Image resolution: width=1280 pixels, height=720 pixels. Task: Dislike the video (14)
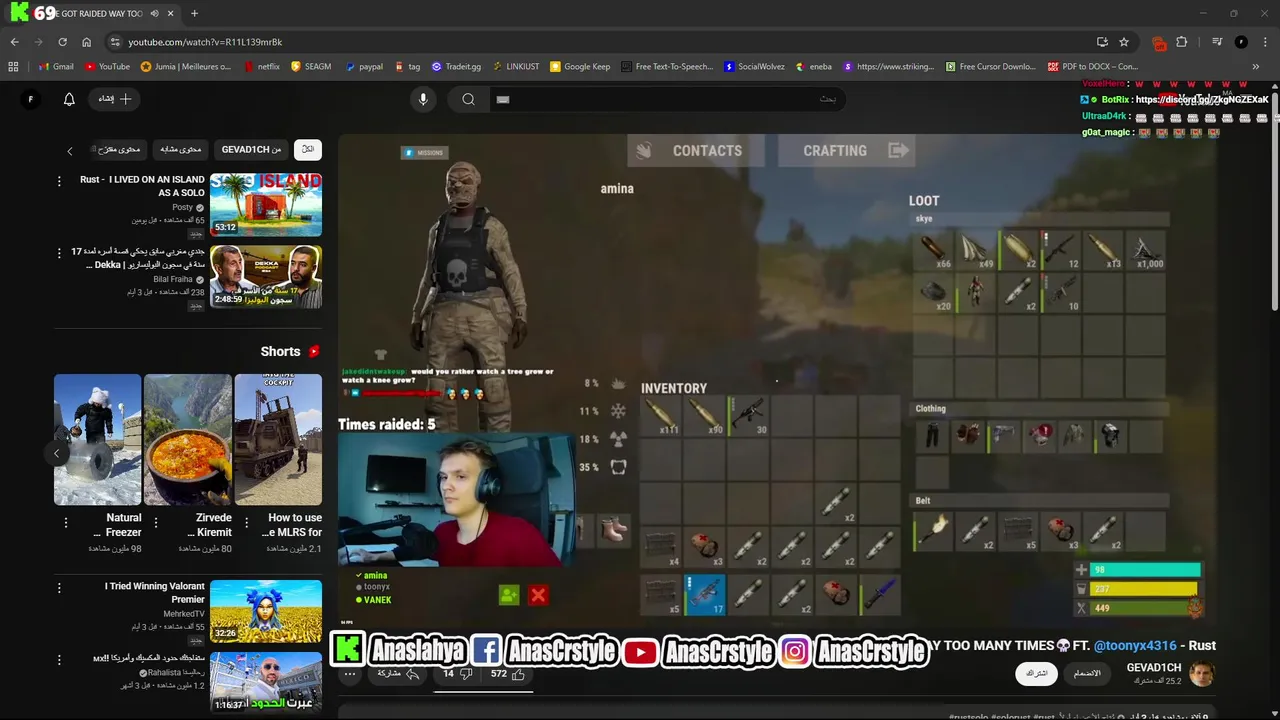click(x=456, y=674)
